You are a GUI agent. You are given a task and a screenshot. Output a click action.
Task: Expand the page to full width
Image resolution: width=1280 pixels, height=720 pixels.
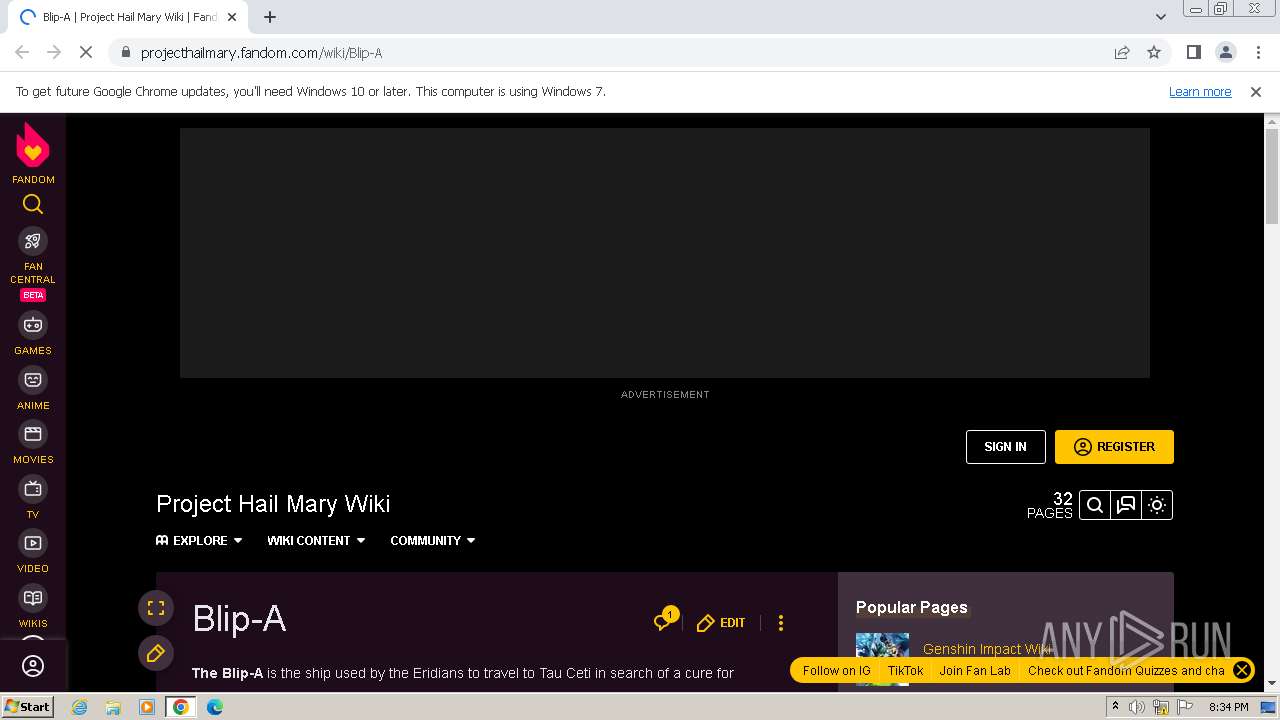156,608
